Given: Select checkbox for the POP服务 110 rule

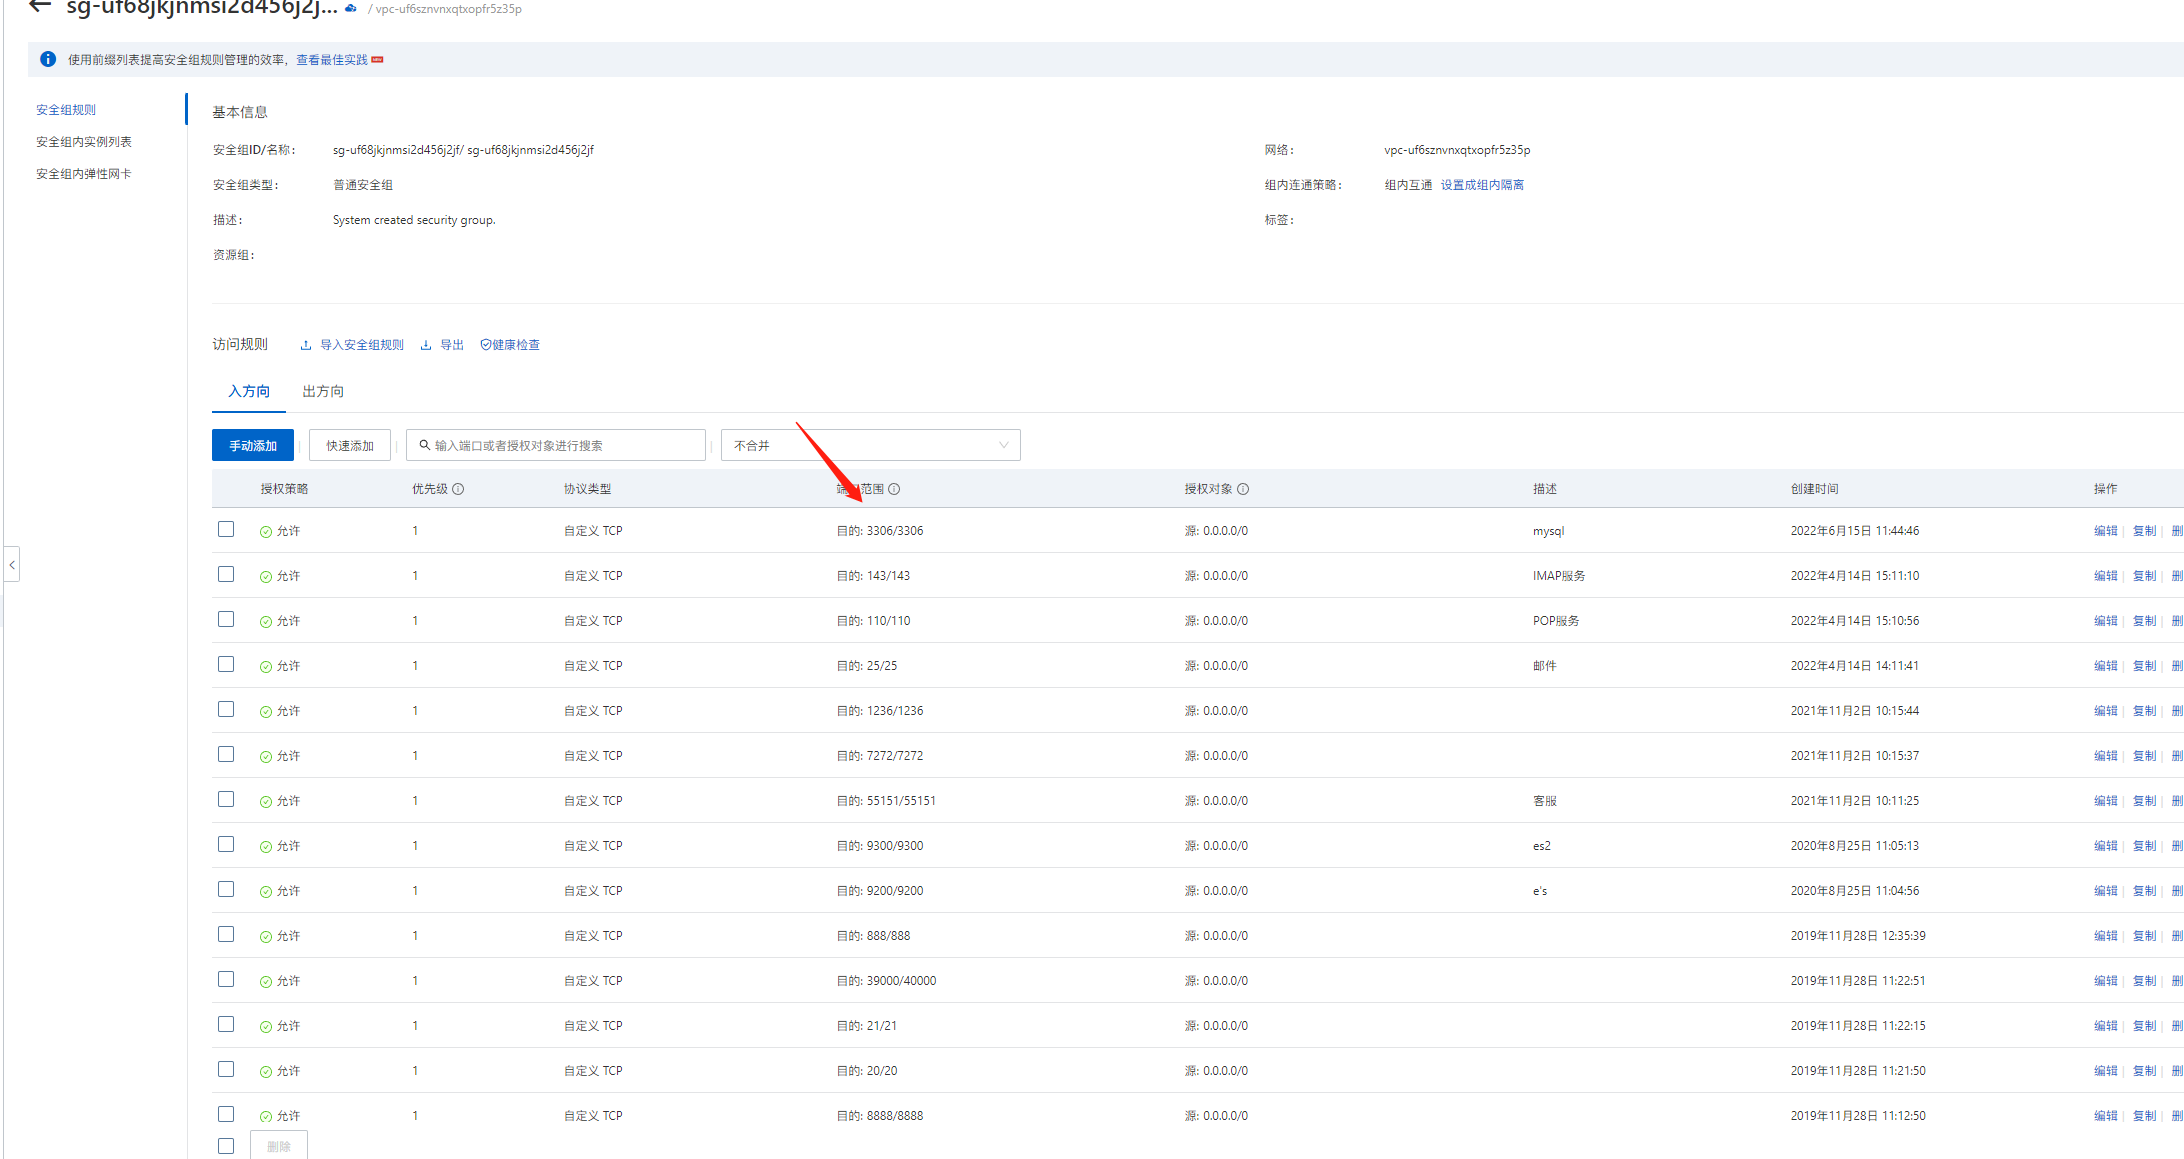Looking at the screenshot, I should [x=226, y=619].
